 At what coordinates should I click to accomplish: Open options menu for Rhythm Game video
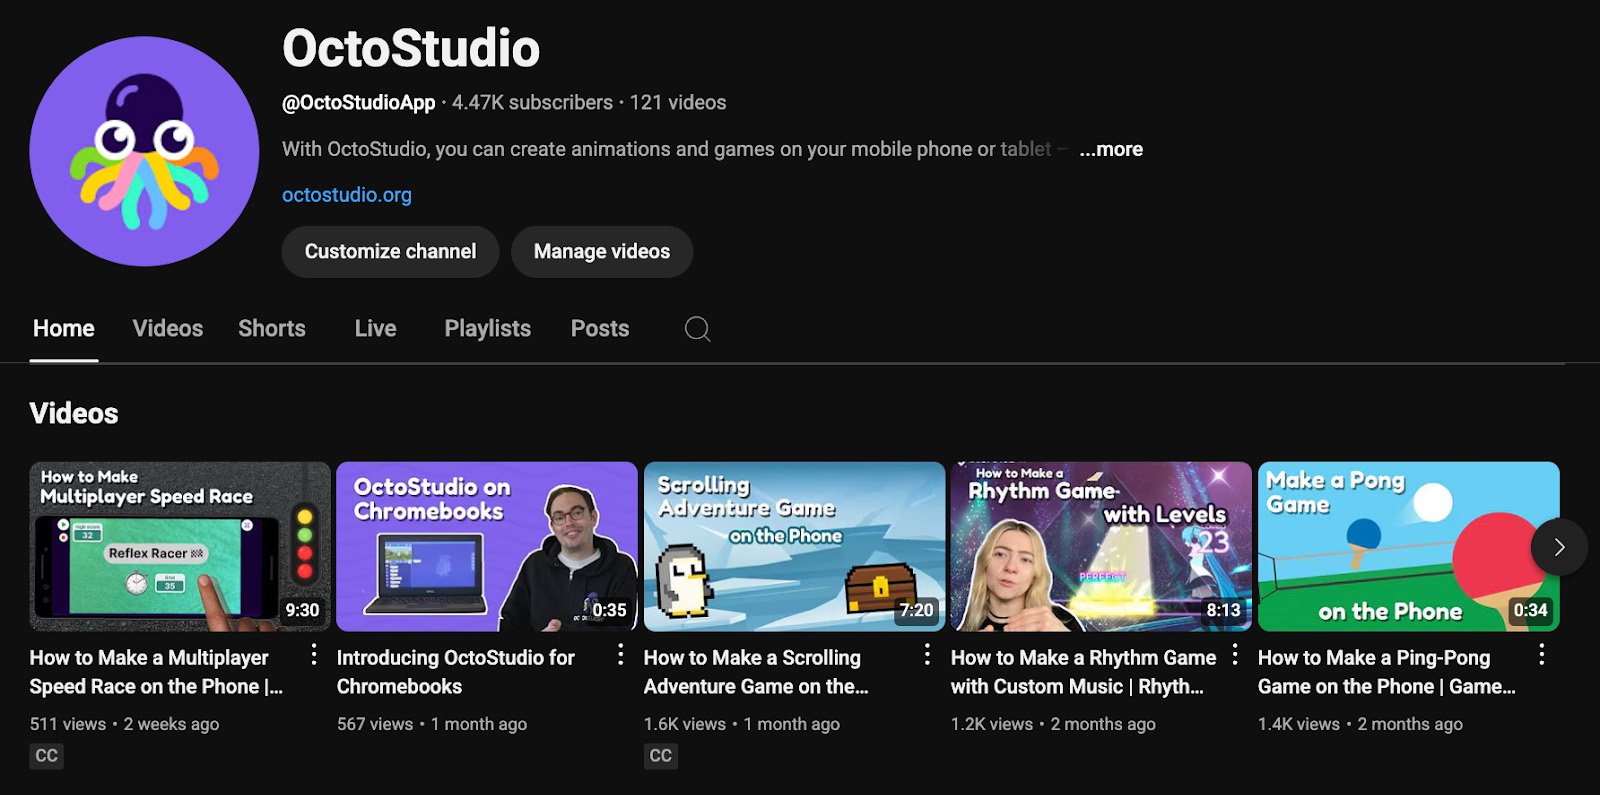click(1235, 655)
